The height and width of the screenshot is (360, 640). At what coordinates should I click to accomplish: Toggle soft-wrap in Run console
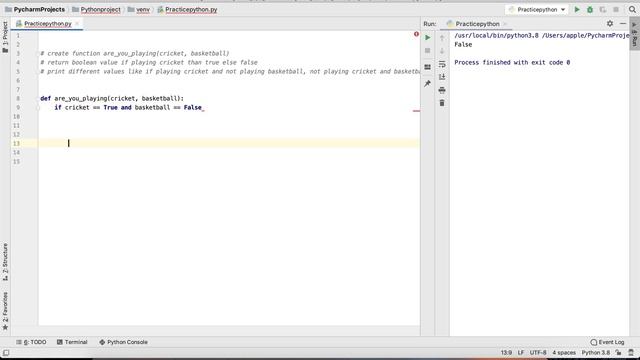point(442,64)
